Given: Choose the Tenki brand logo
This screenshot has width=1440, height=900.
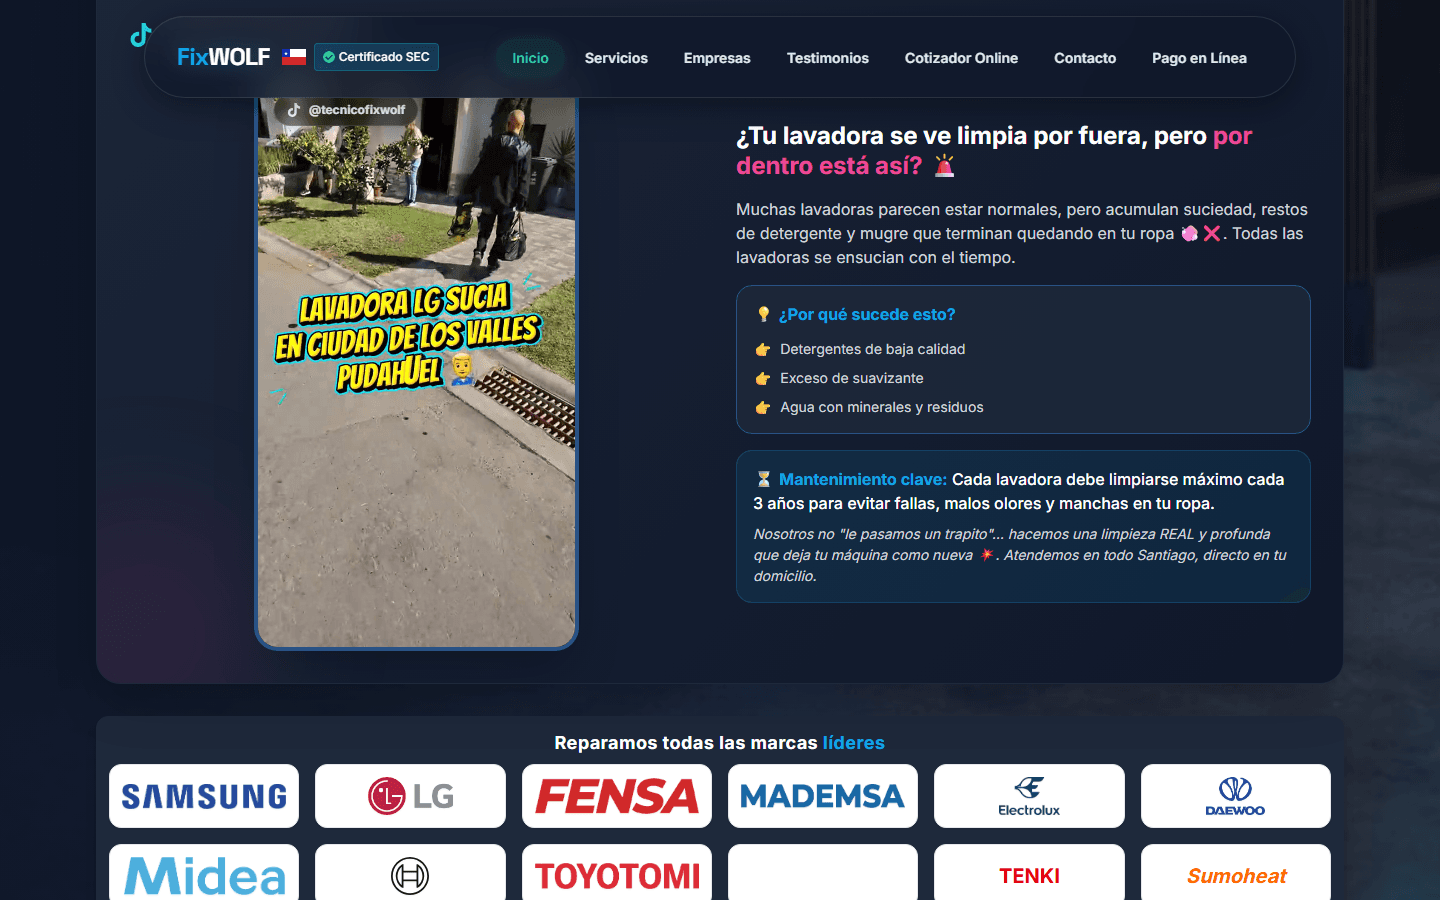Looking at the screenshot, I should click(x=1029, y=873).
